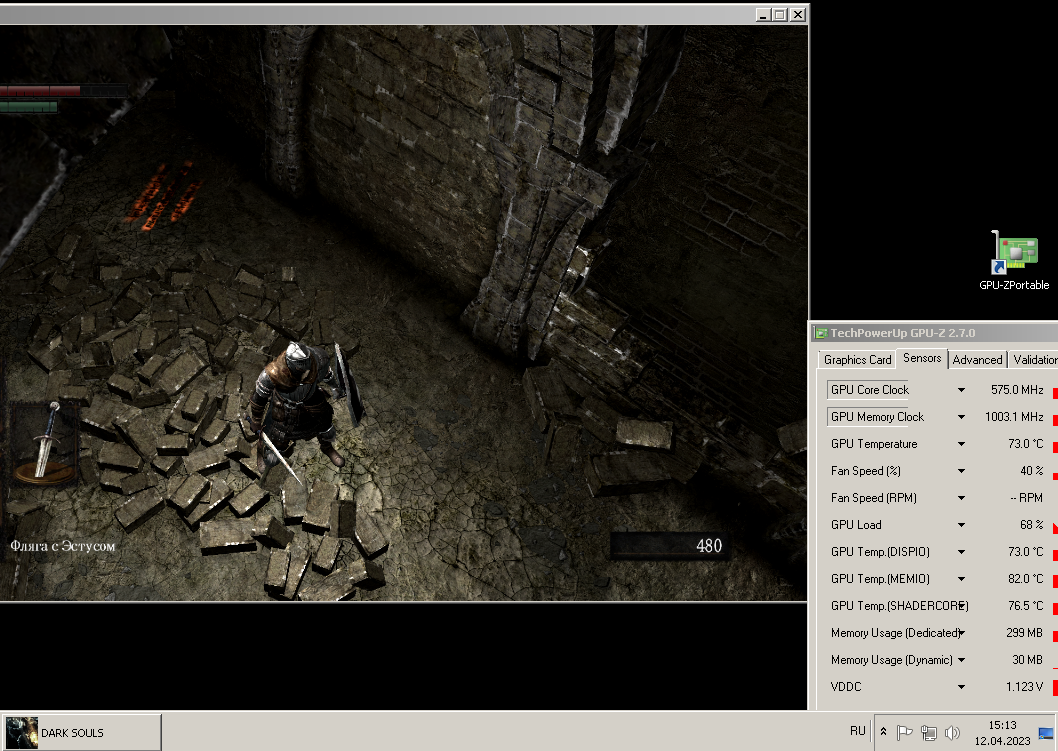1058x751 pixels.
Task: Click the 76.5 °C shadercore temperature value
Action: pyautogui.click(x=1026, y=605)
